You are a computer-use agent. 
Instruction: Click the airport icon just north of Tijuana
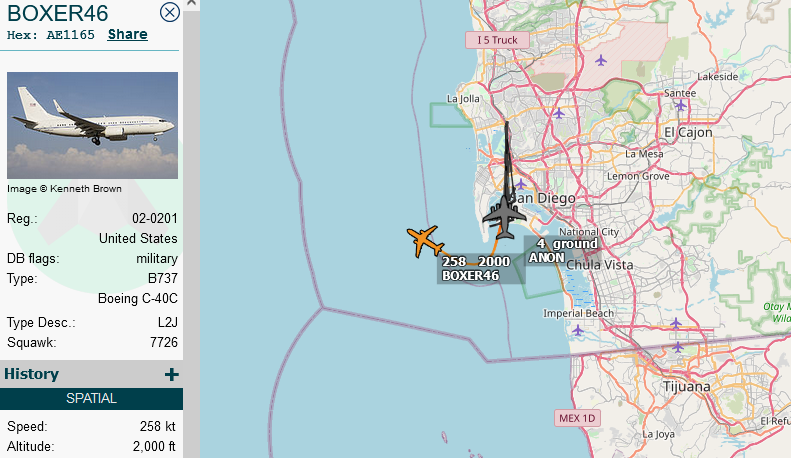(x=678, y=347)
